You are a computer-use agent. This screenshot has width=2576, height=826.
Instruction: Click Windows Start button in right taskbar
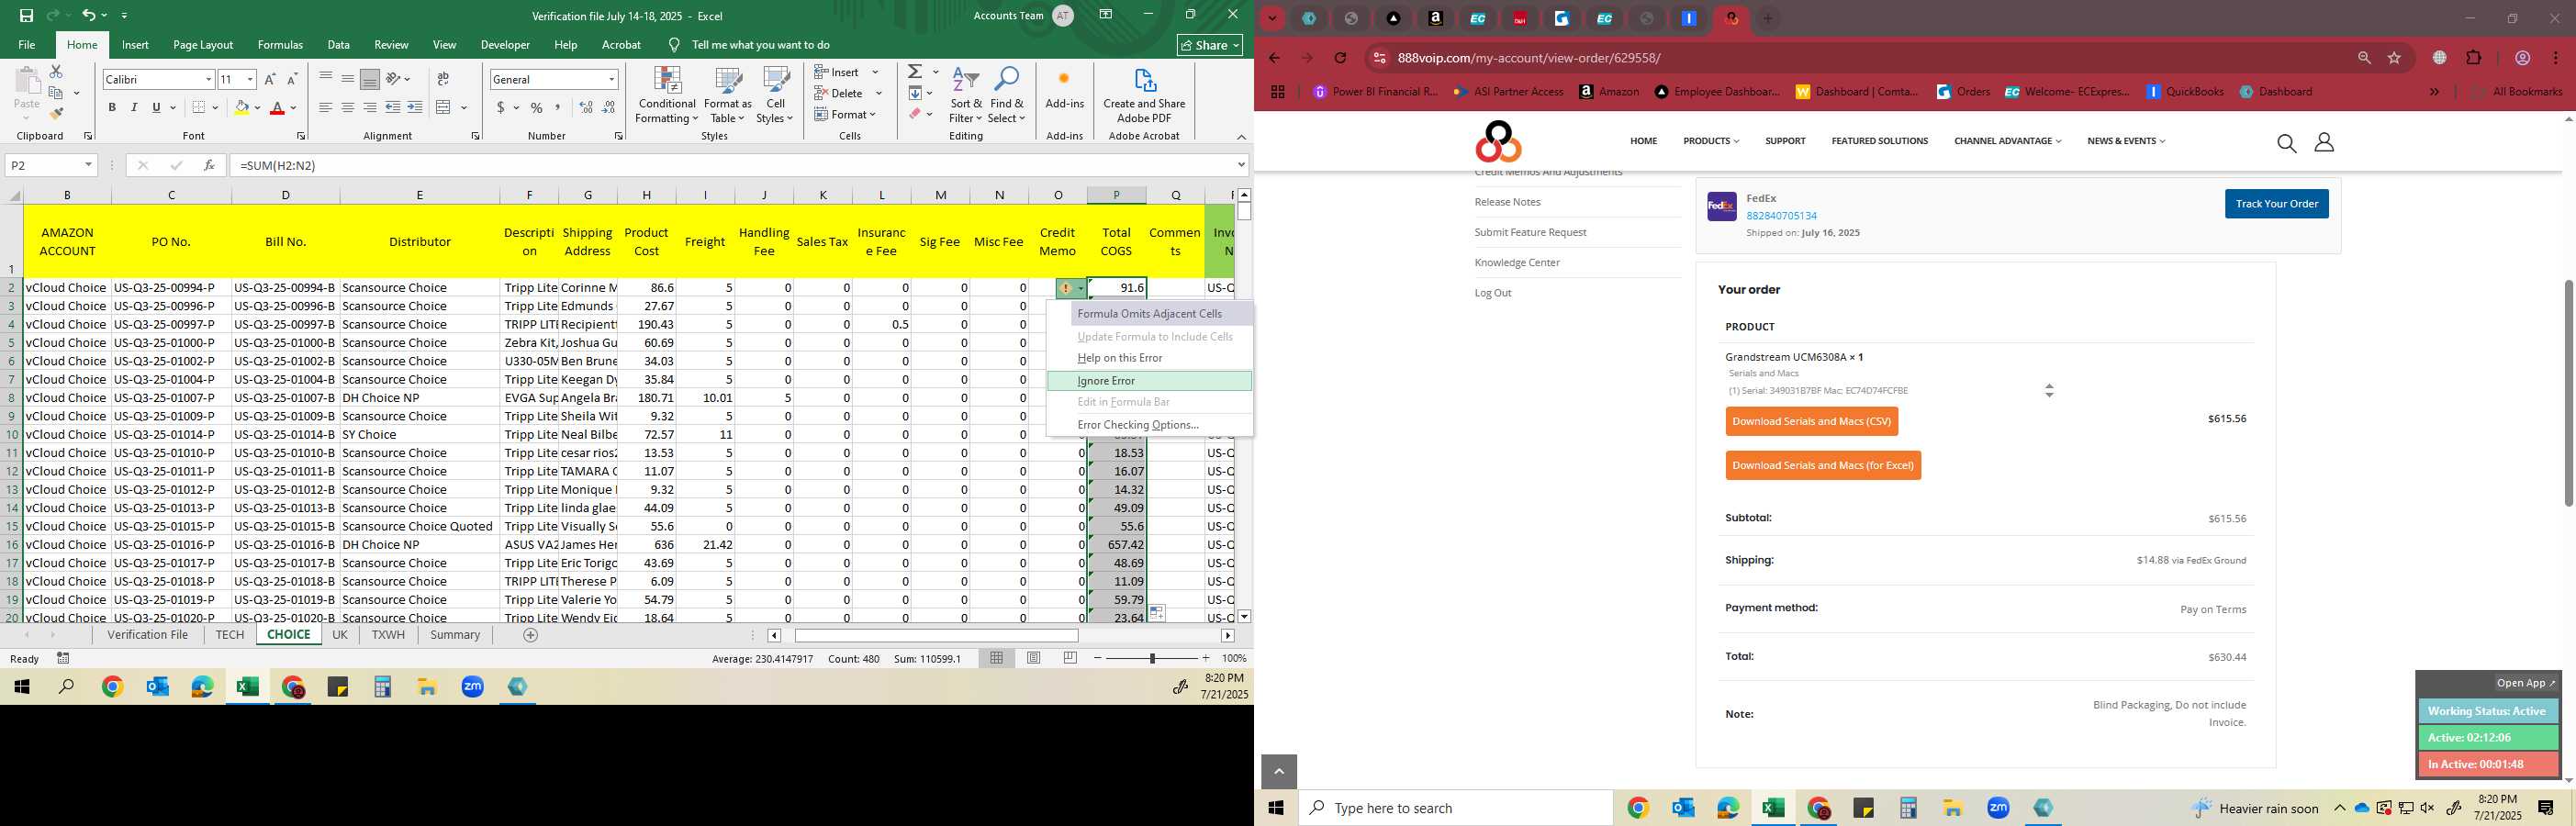[x=1276, y=808]
